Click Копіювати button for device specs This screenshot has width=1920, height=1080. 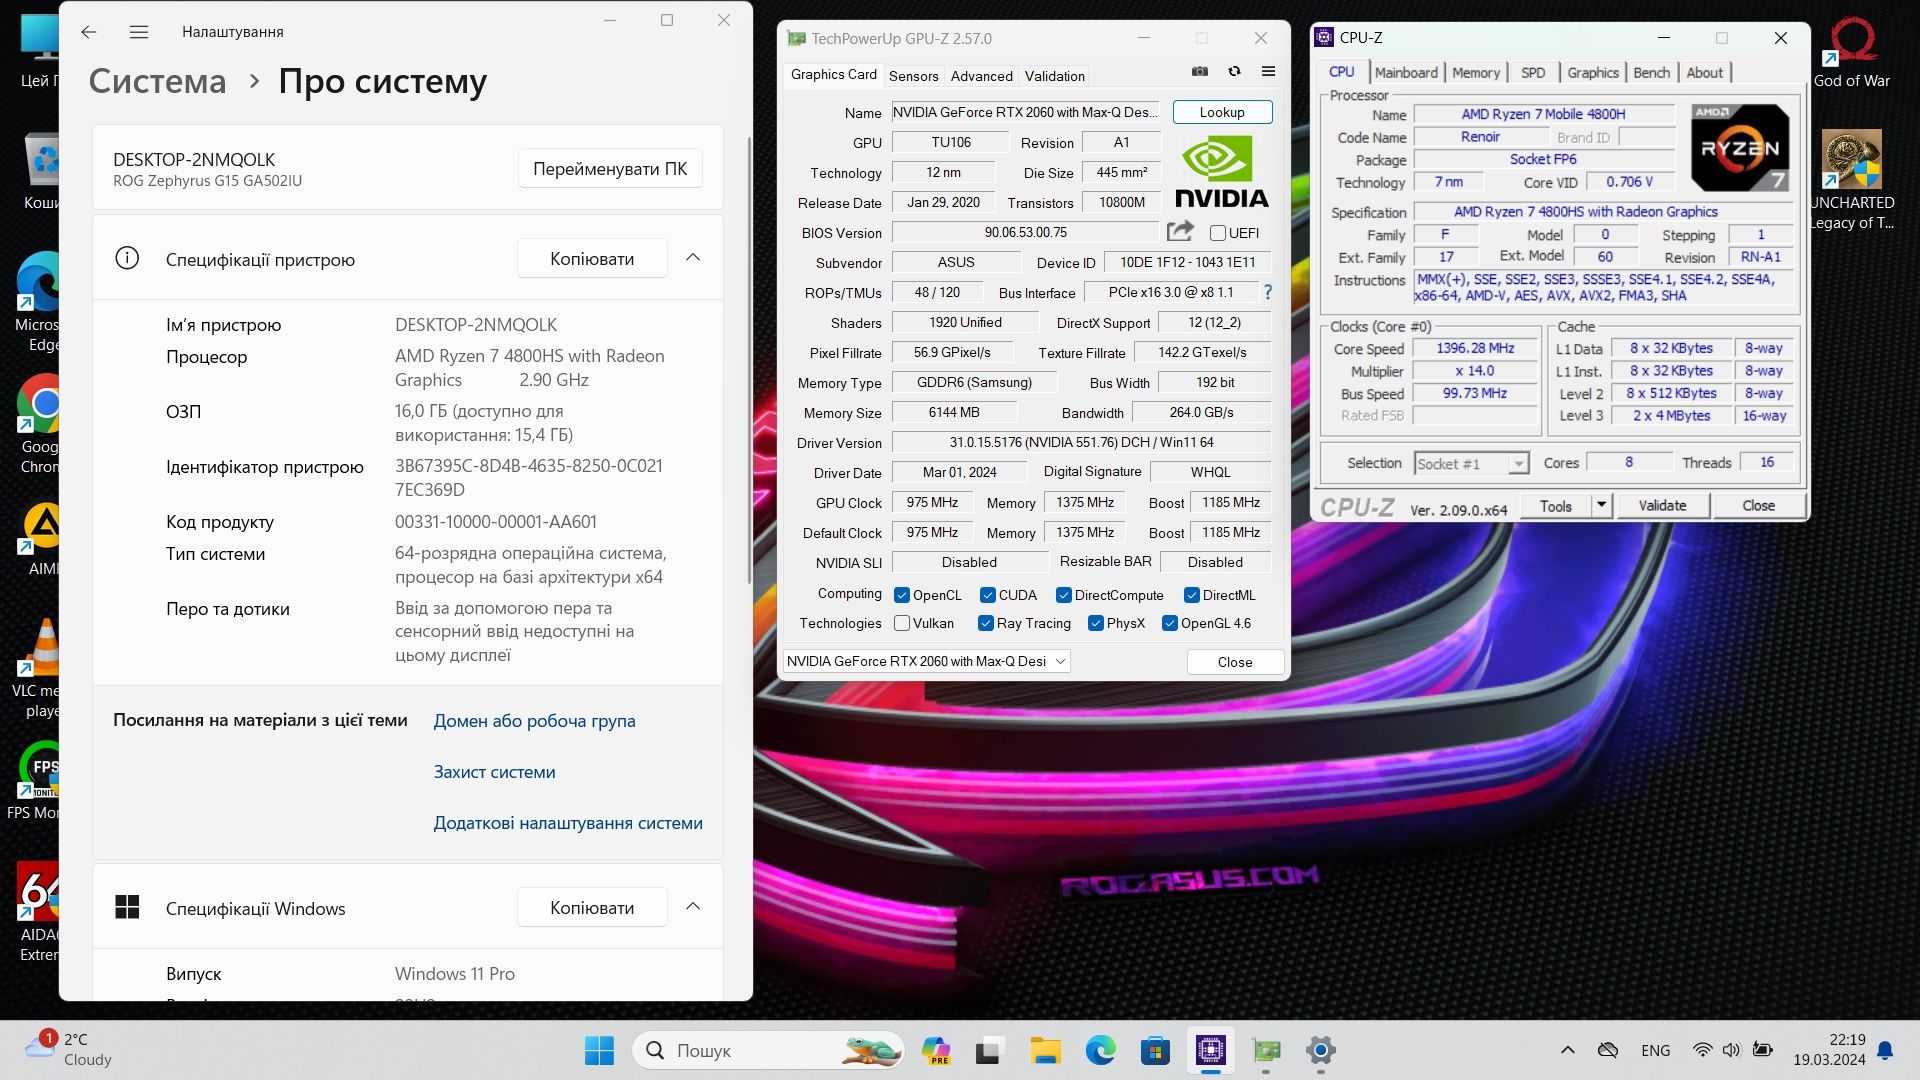click(x=589, y=258)
